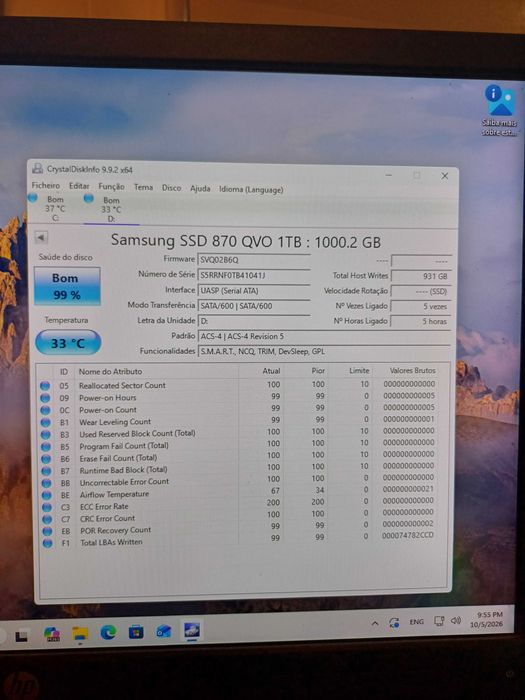Open File Explorer from the taskbar
This screenshot has height=700, width=525.
coord(80,633)
